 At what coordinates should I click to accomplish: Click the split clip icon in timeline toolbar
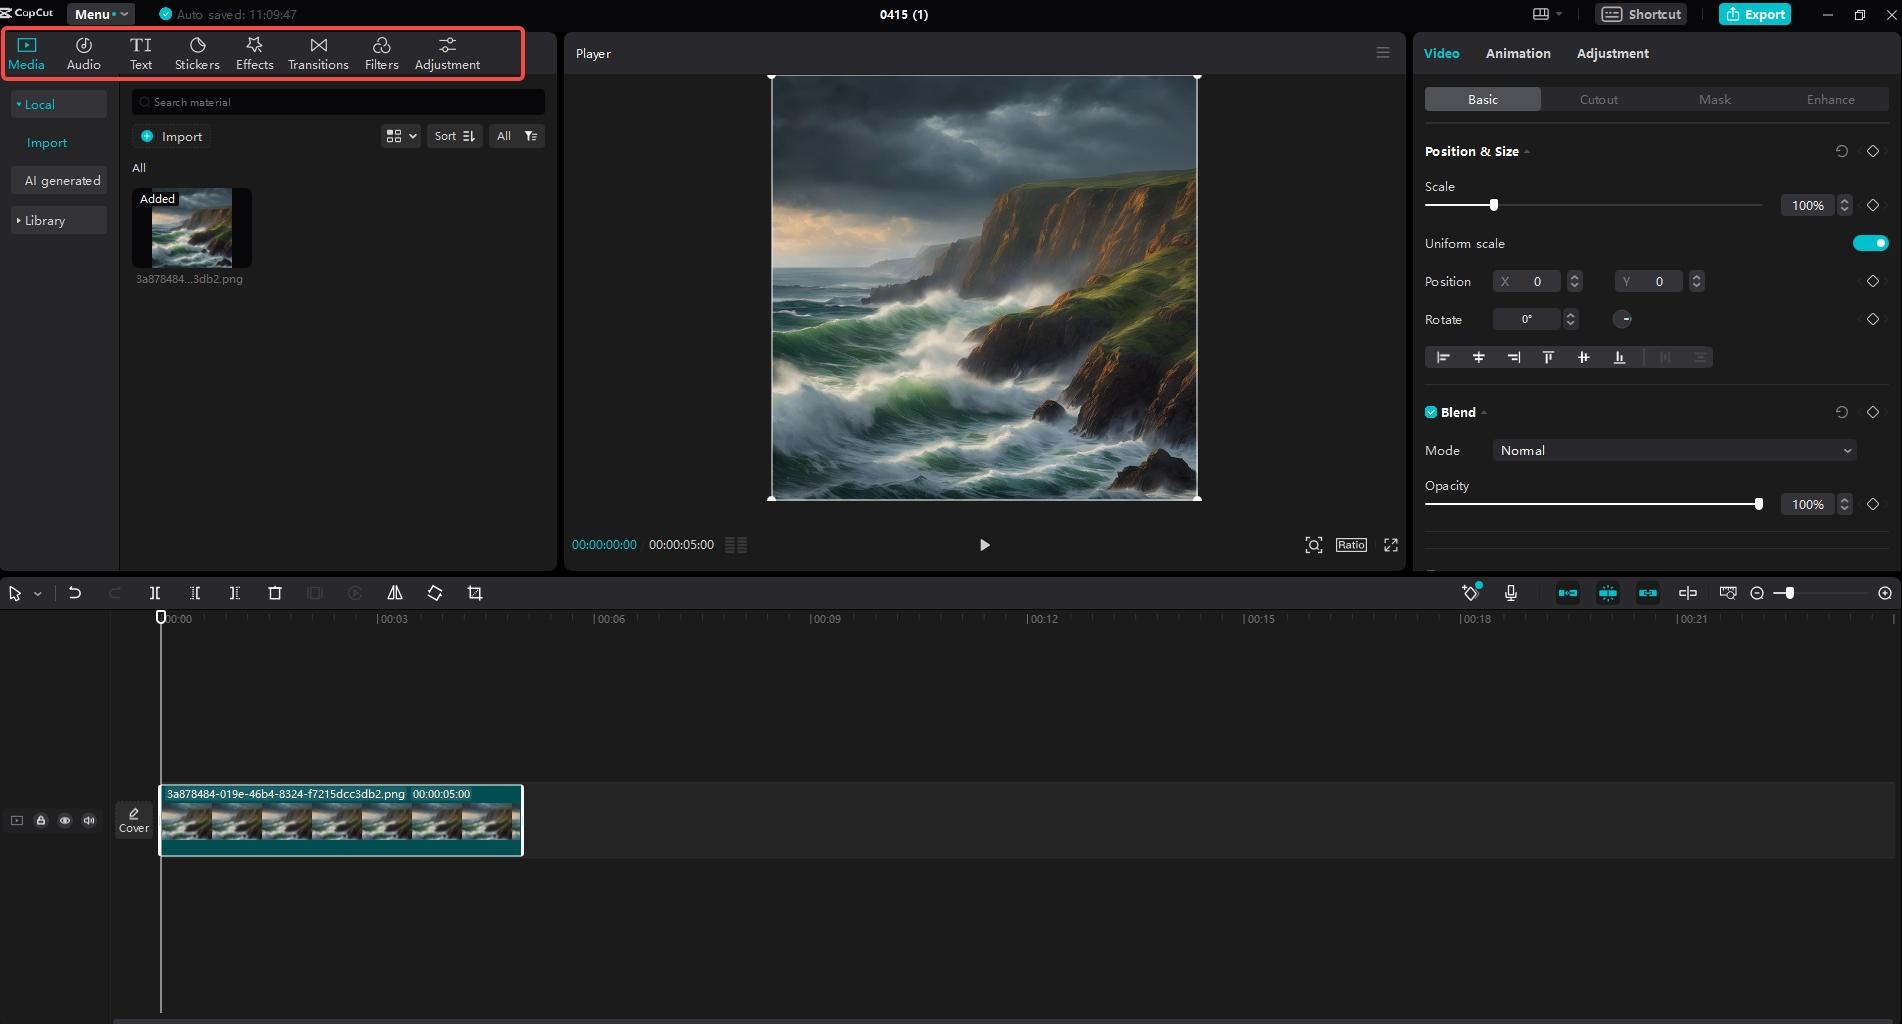pos(155,593)
